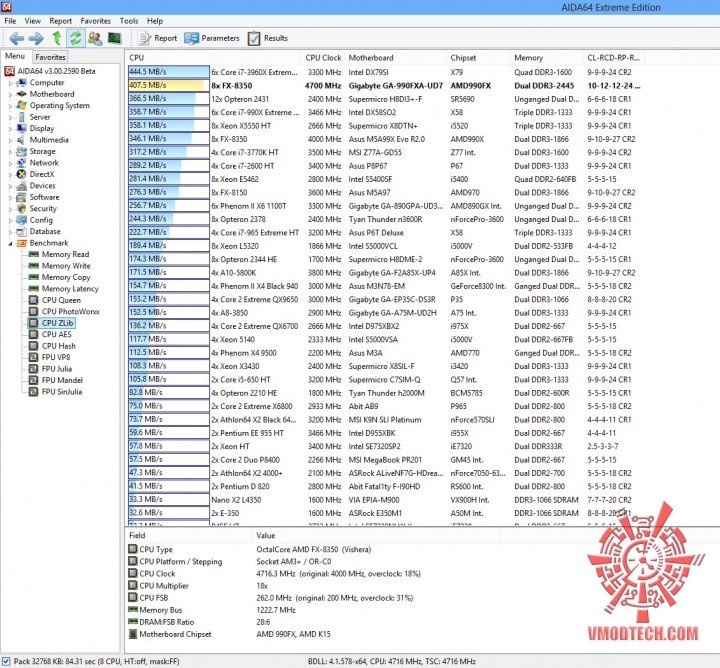
Task: Expand the Devices tree node
Action: [11, 186]
